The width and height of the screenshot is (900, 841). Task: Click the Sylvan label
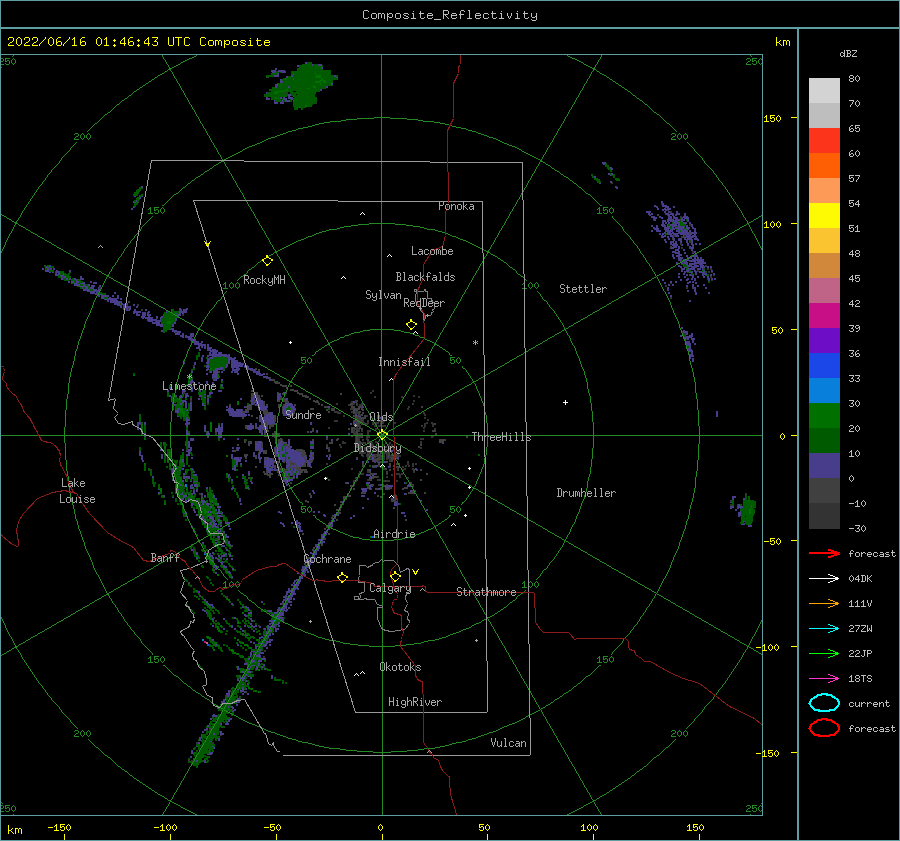click(x=383, y=295)
